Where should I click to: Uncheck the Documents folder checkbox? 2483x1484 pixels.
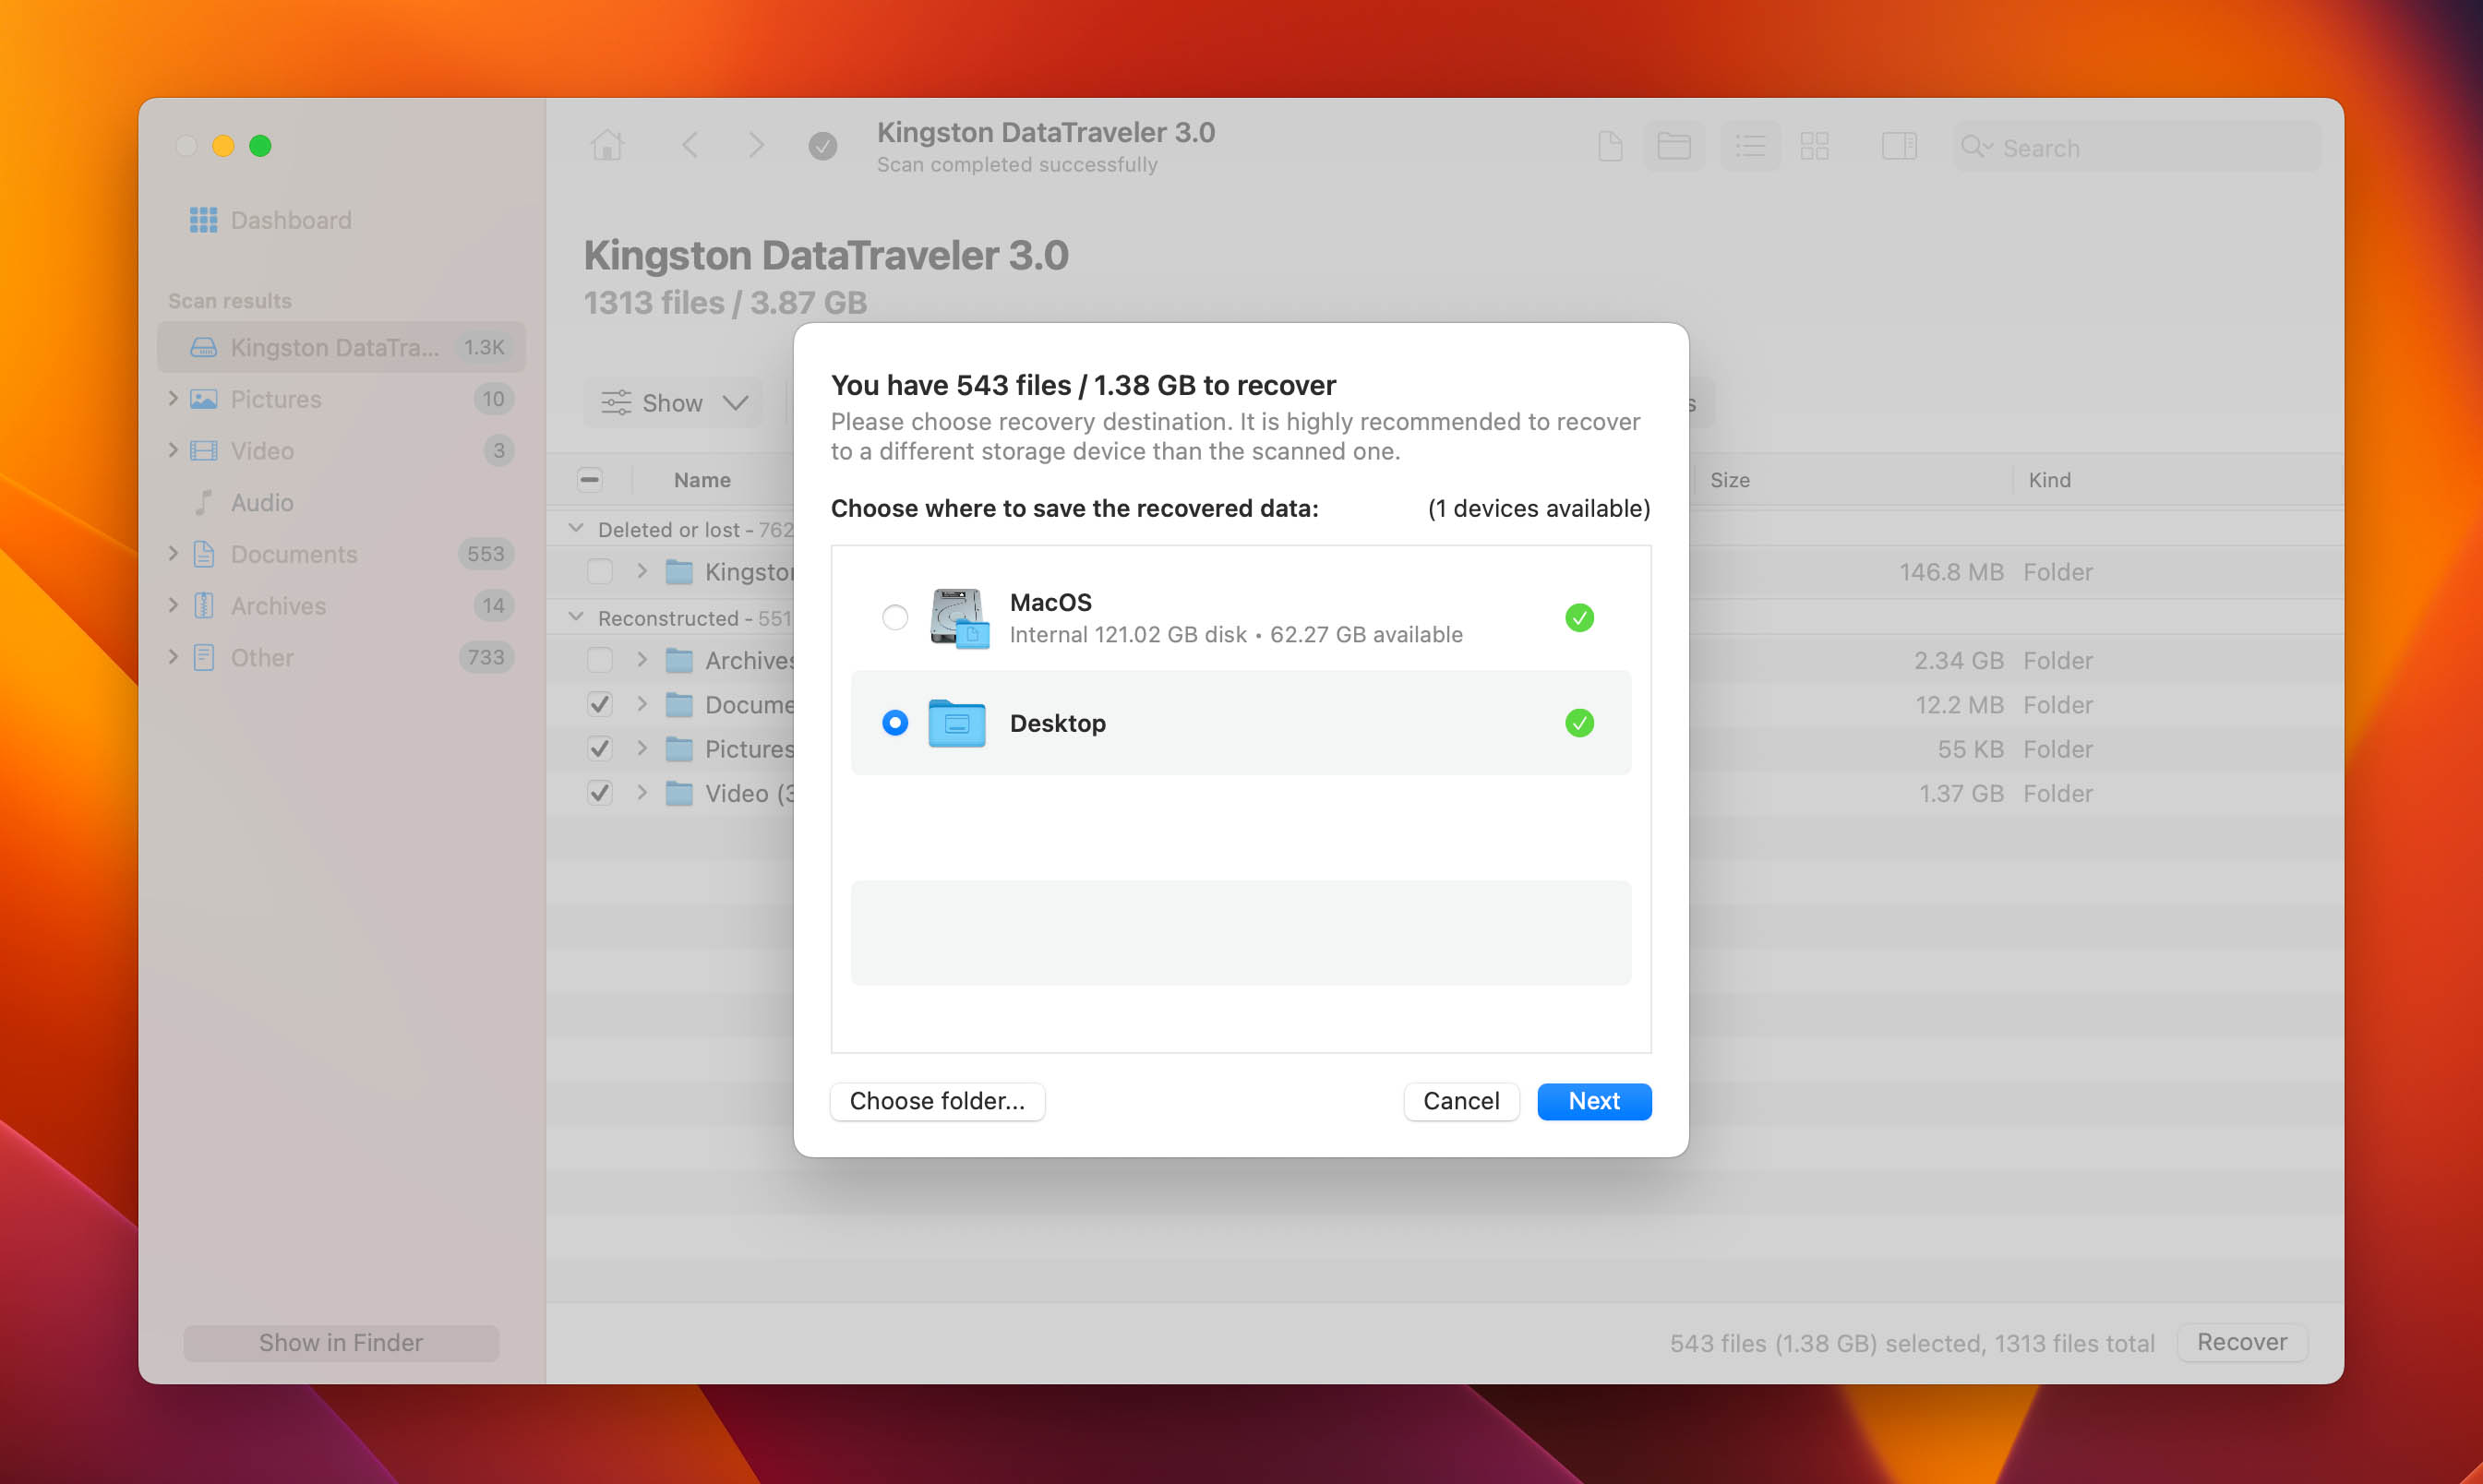(600, 704)
